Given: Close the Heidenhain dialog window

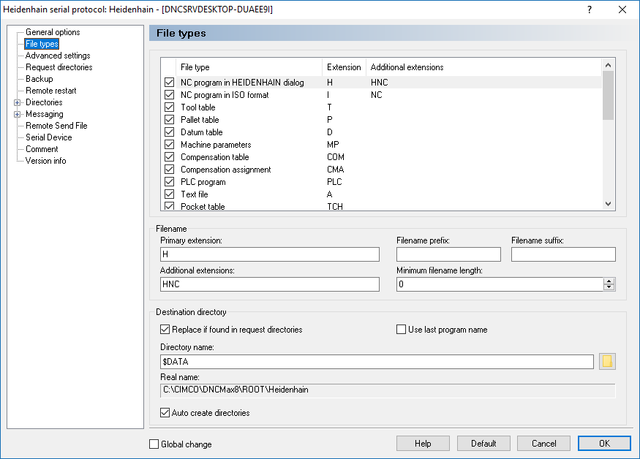Looking at the screenshot, I should (x=622, y=9).
